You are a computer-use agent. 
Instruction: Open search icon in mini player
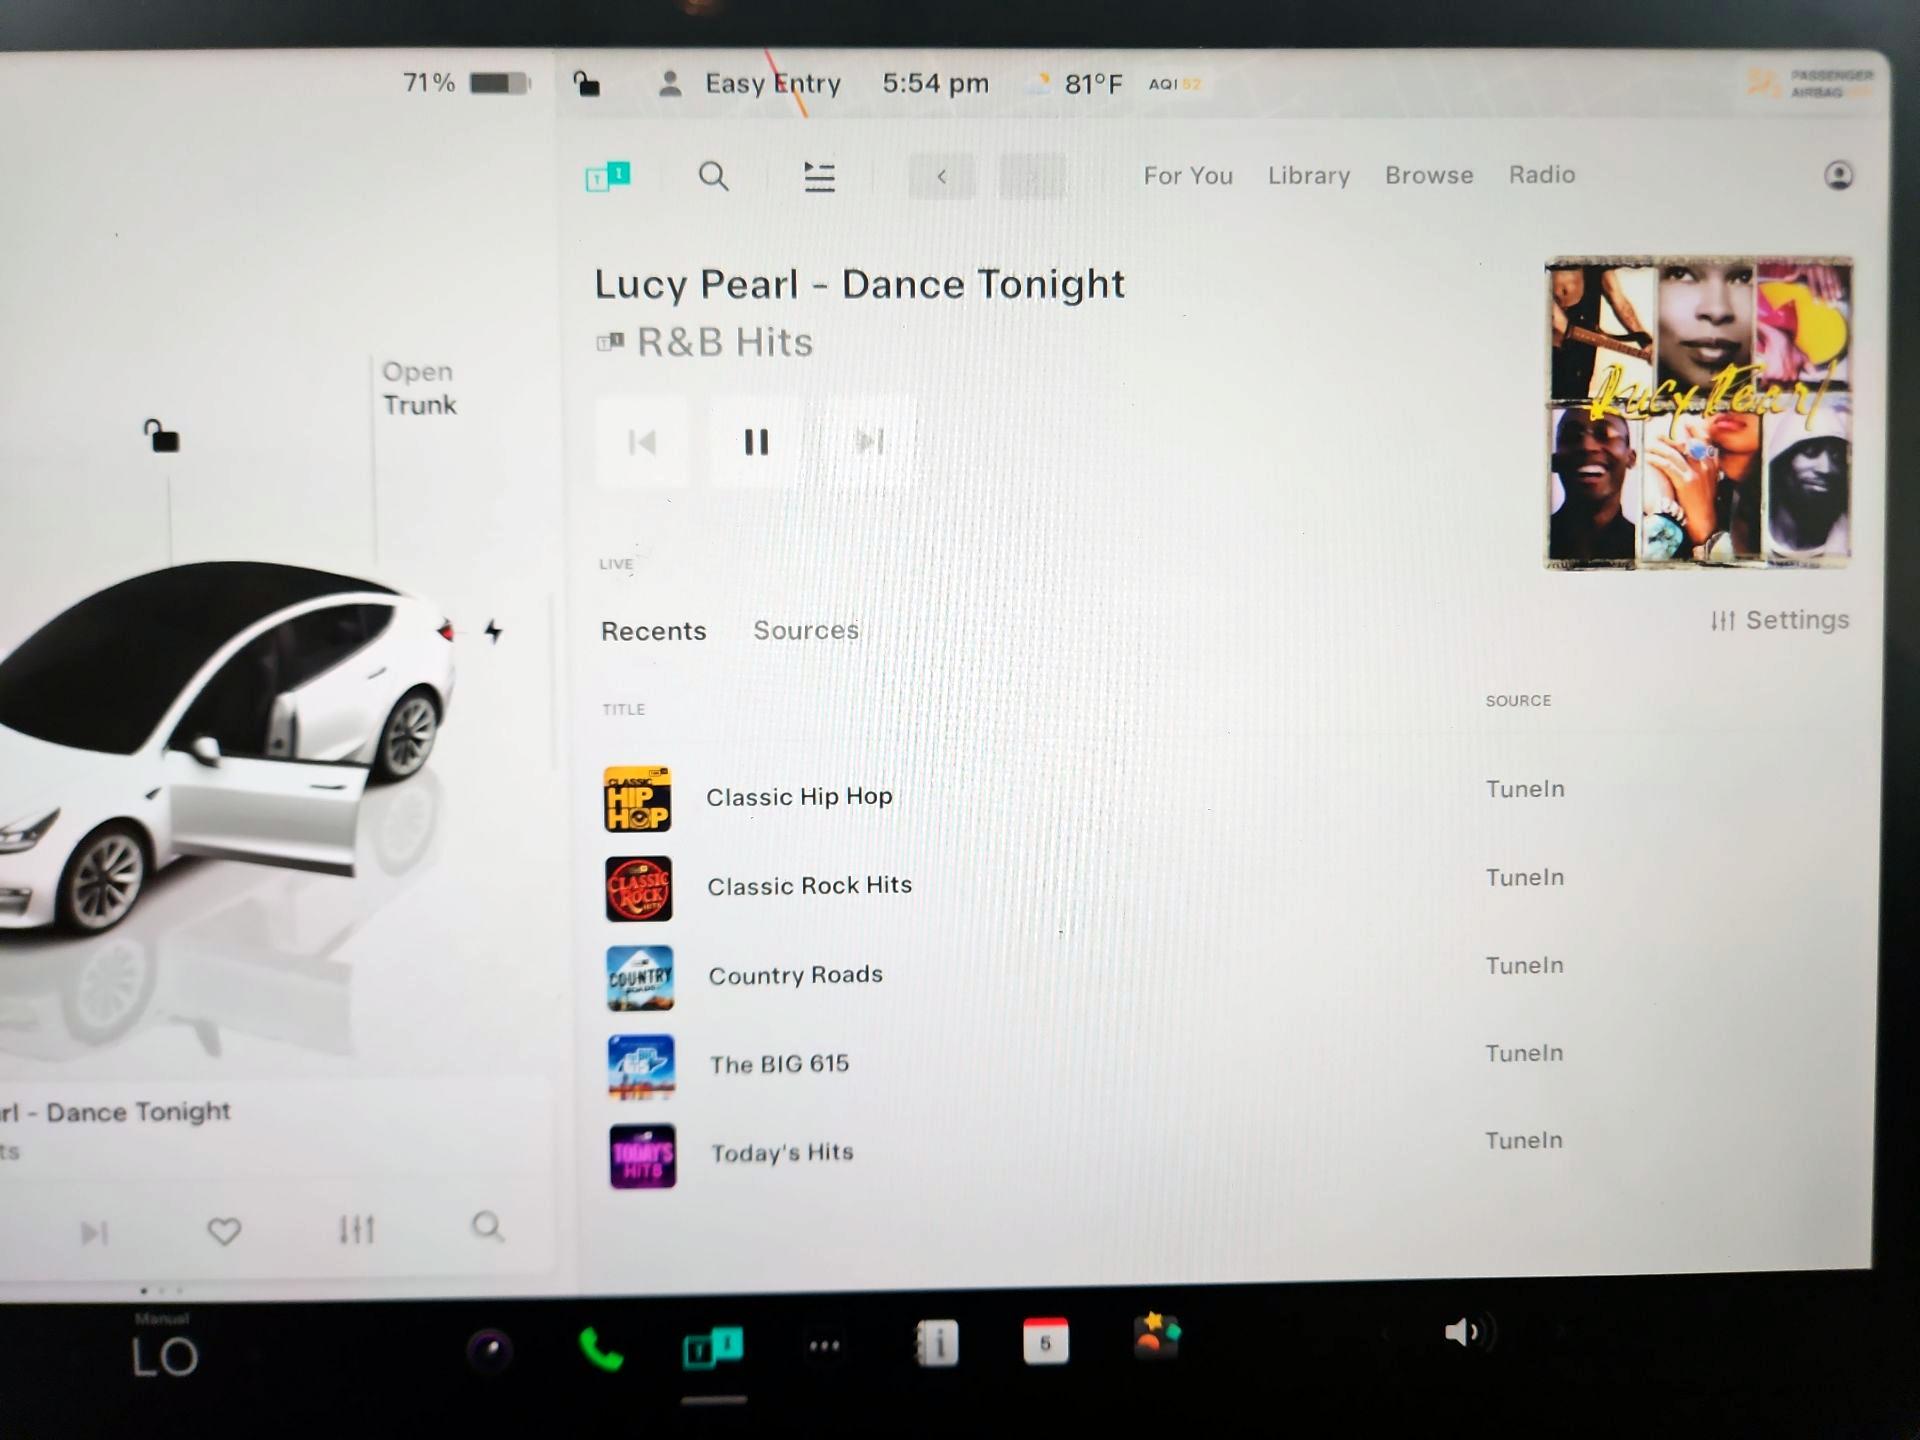click(x=488, y=1227)
